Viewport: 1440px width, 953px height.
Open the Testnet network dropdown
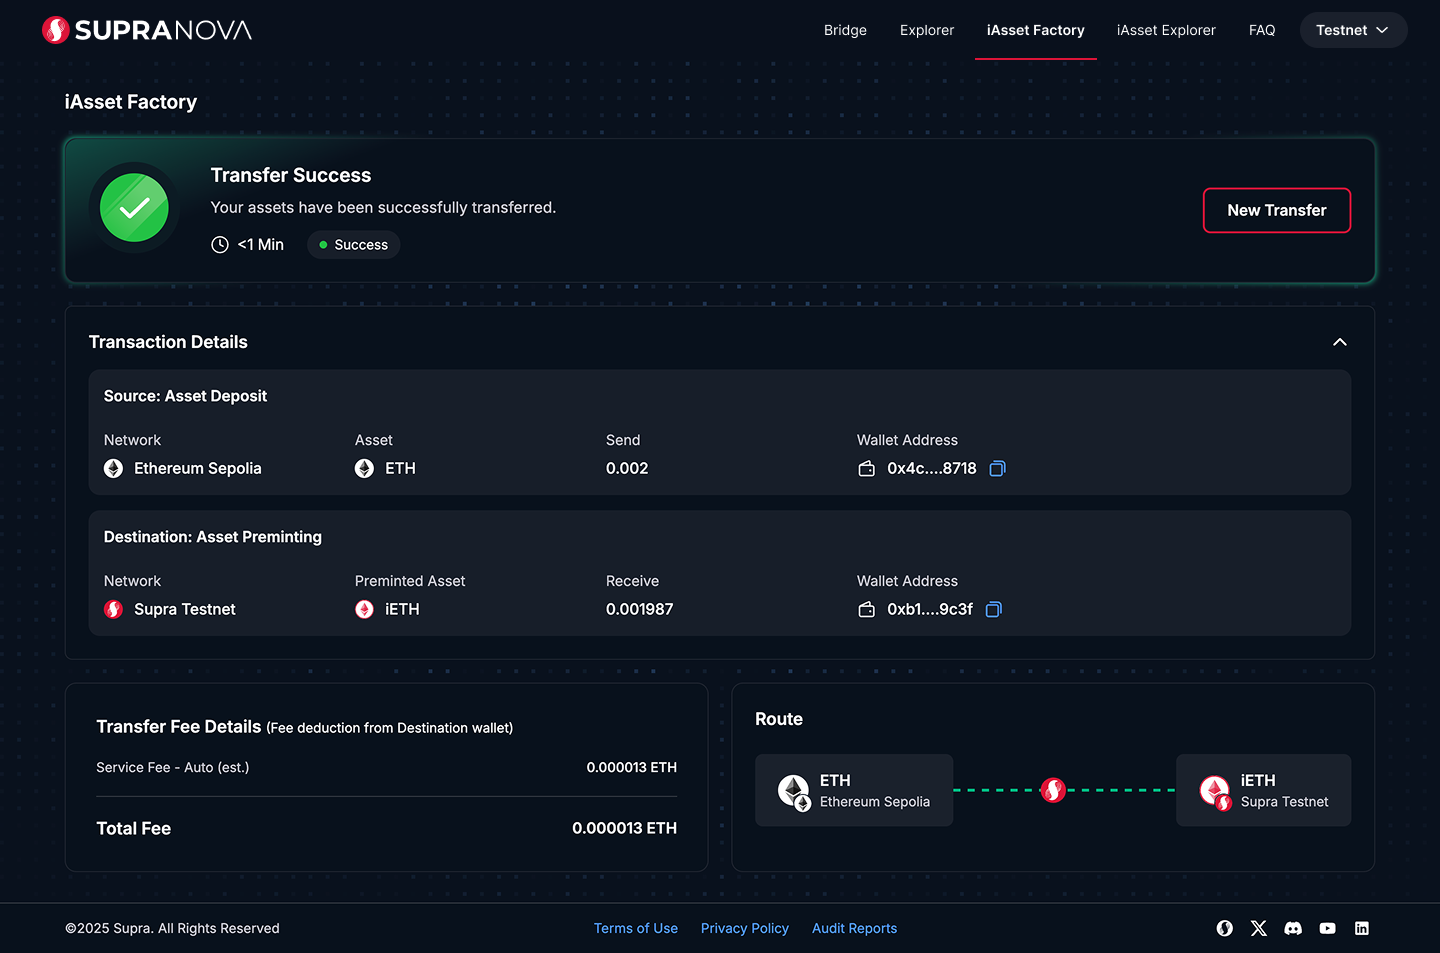[1353, 30]
